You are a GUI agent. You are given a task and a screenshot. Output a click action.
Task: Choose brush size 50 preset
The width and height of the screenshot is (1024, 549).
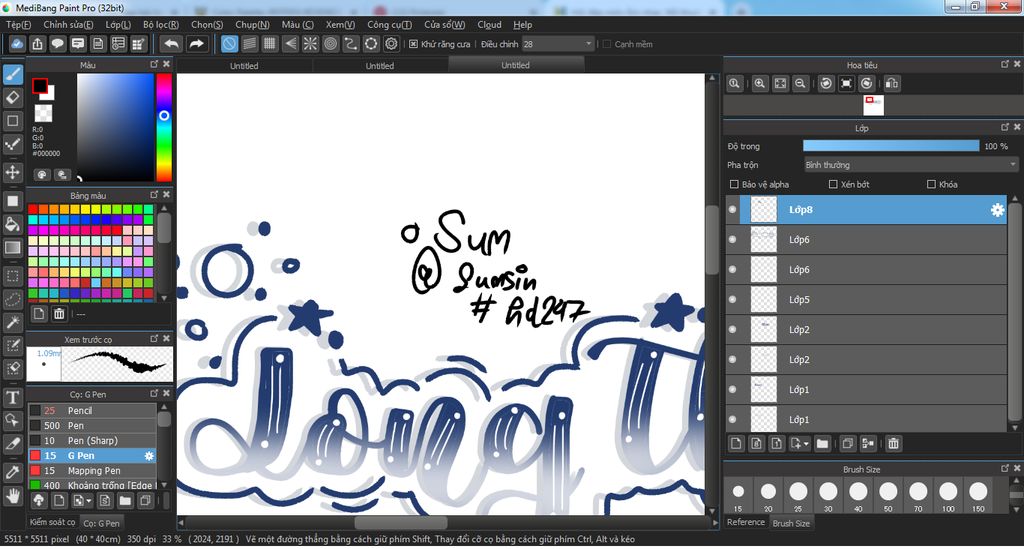888,495
